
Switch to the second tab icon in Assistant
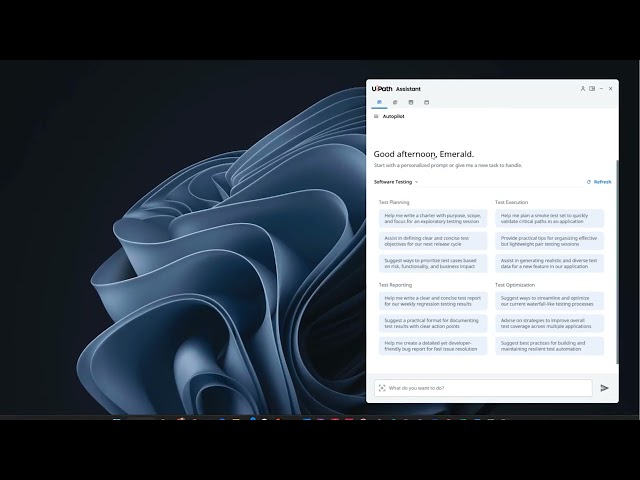tap(395, 102)
